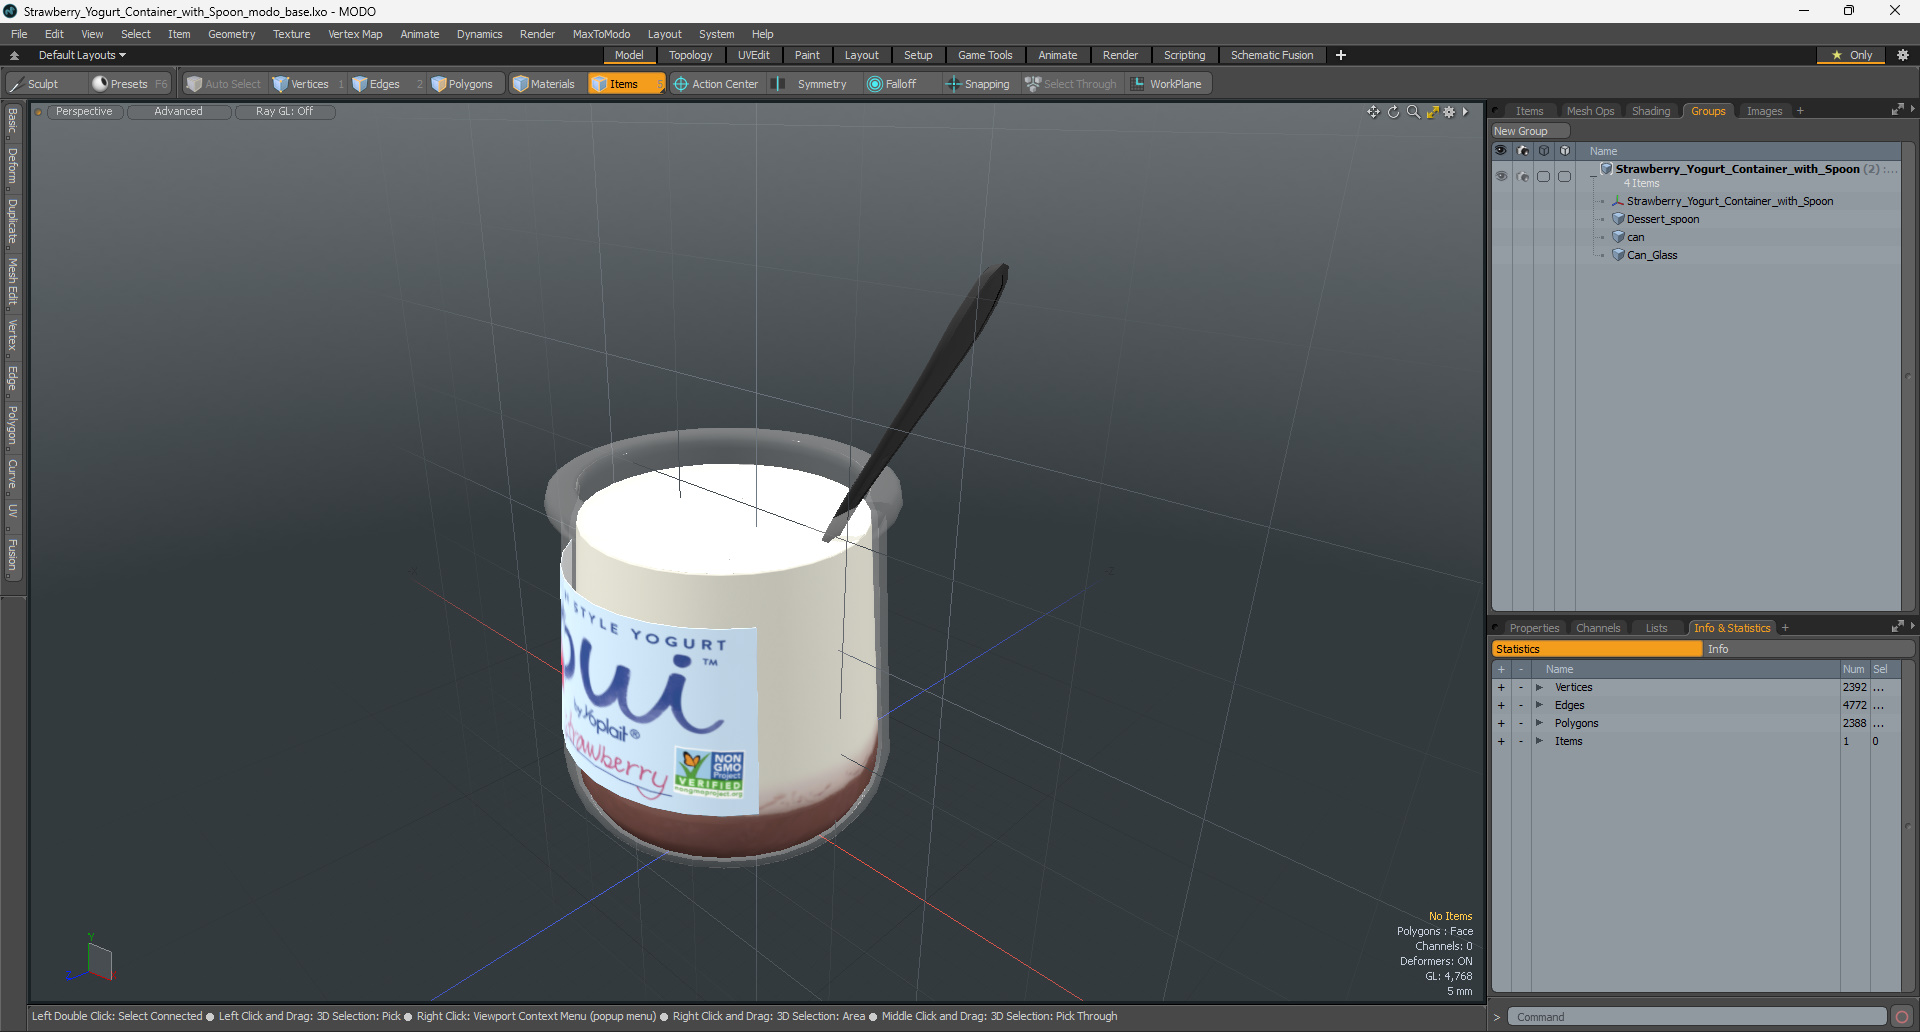Screen dimensions: 1920x1032
Task: Click plus button on Vertices row
Action: (1501, 687)
